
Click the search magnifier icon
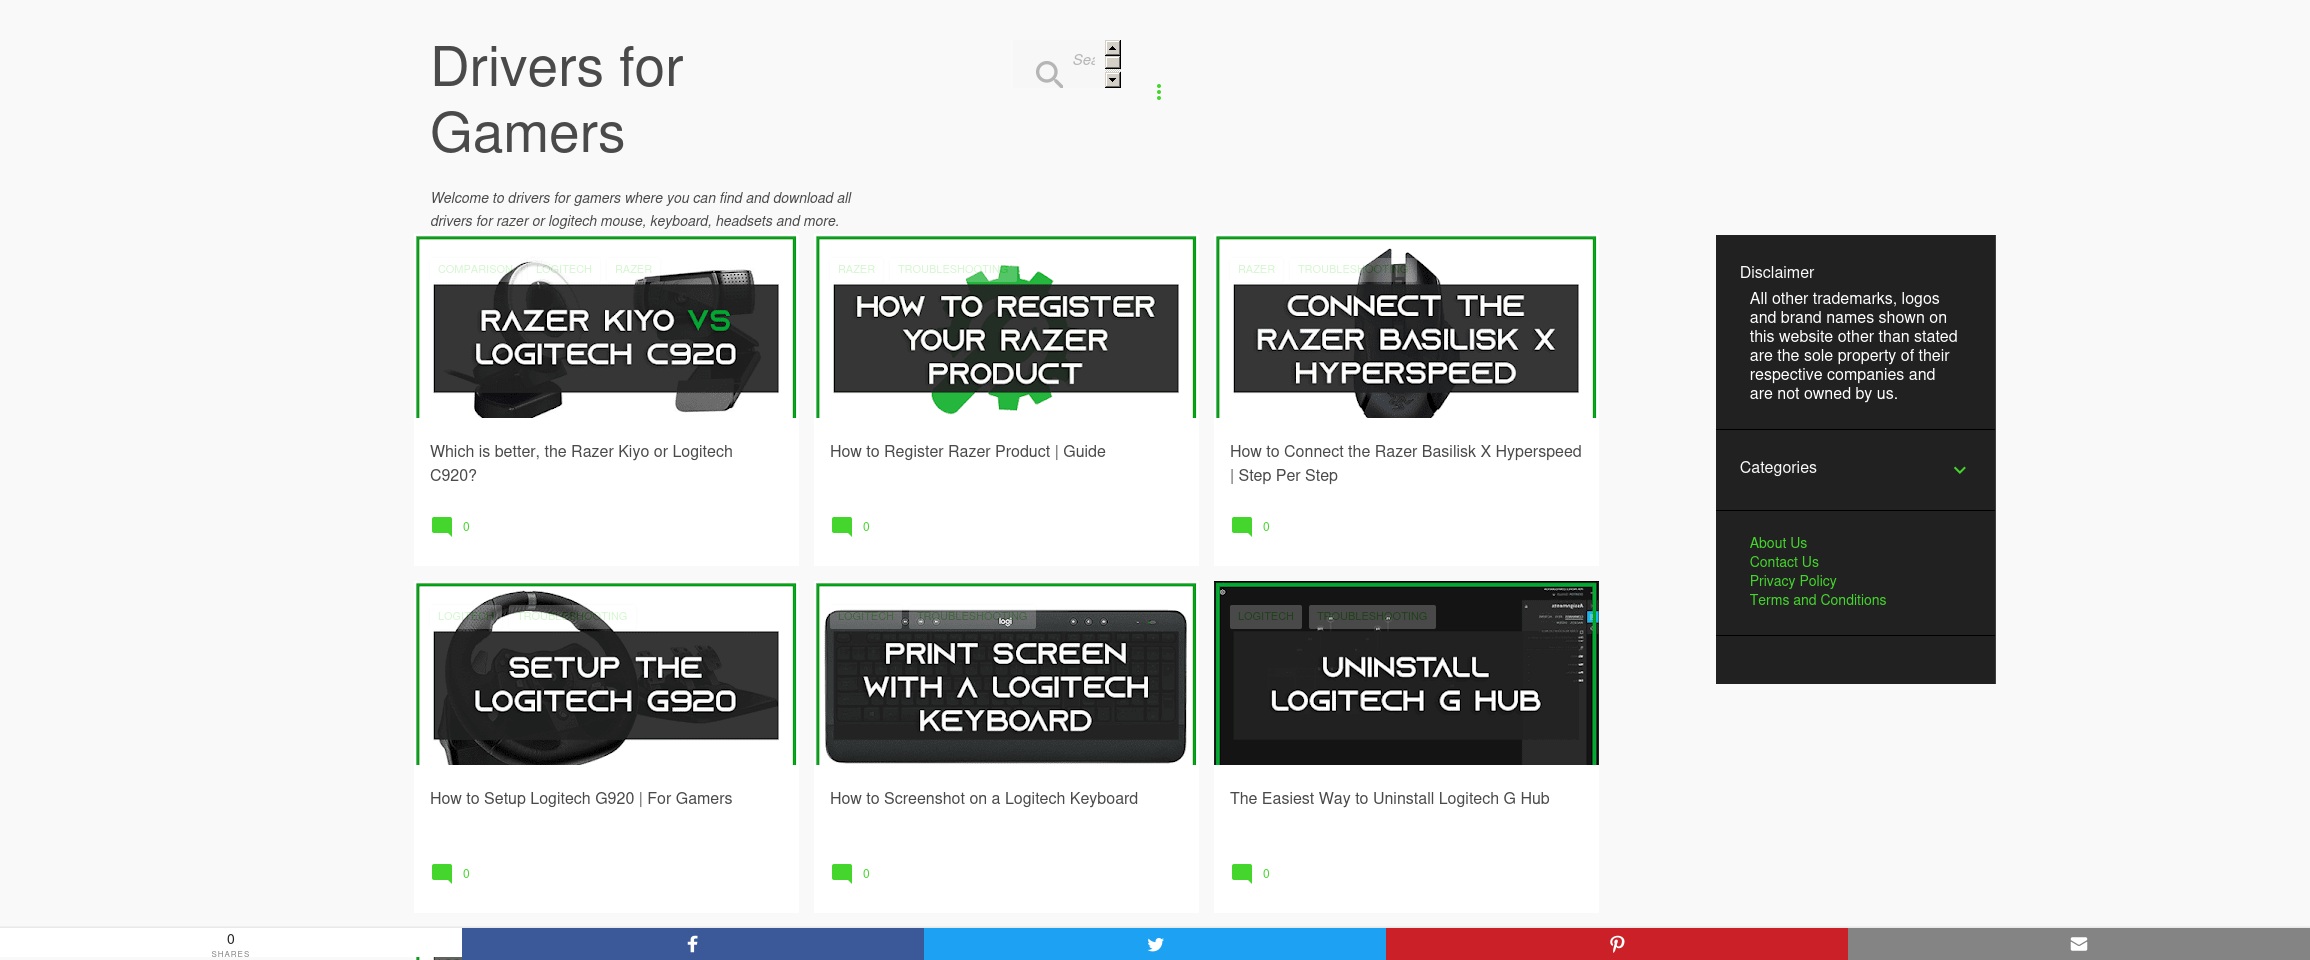1048,74
